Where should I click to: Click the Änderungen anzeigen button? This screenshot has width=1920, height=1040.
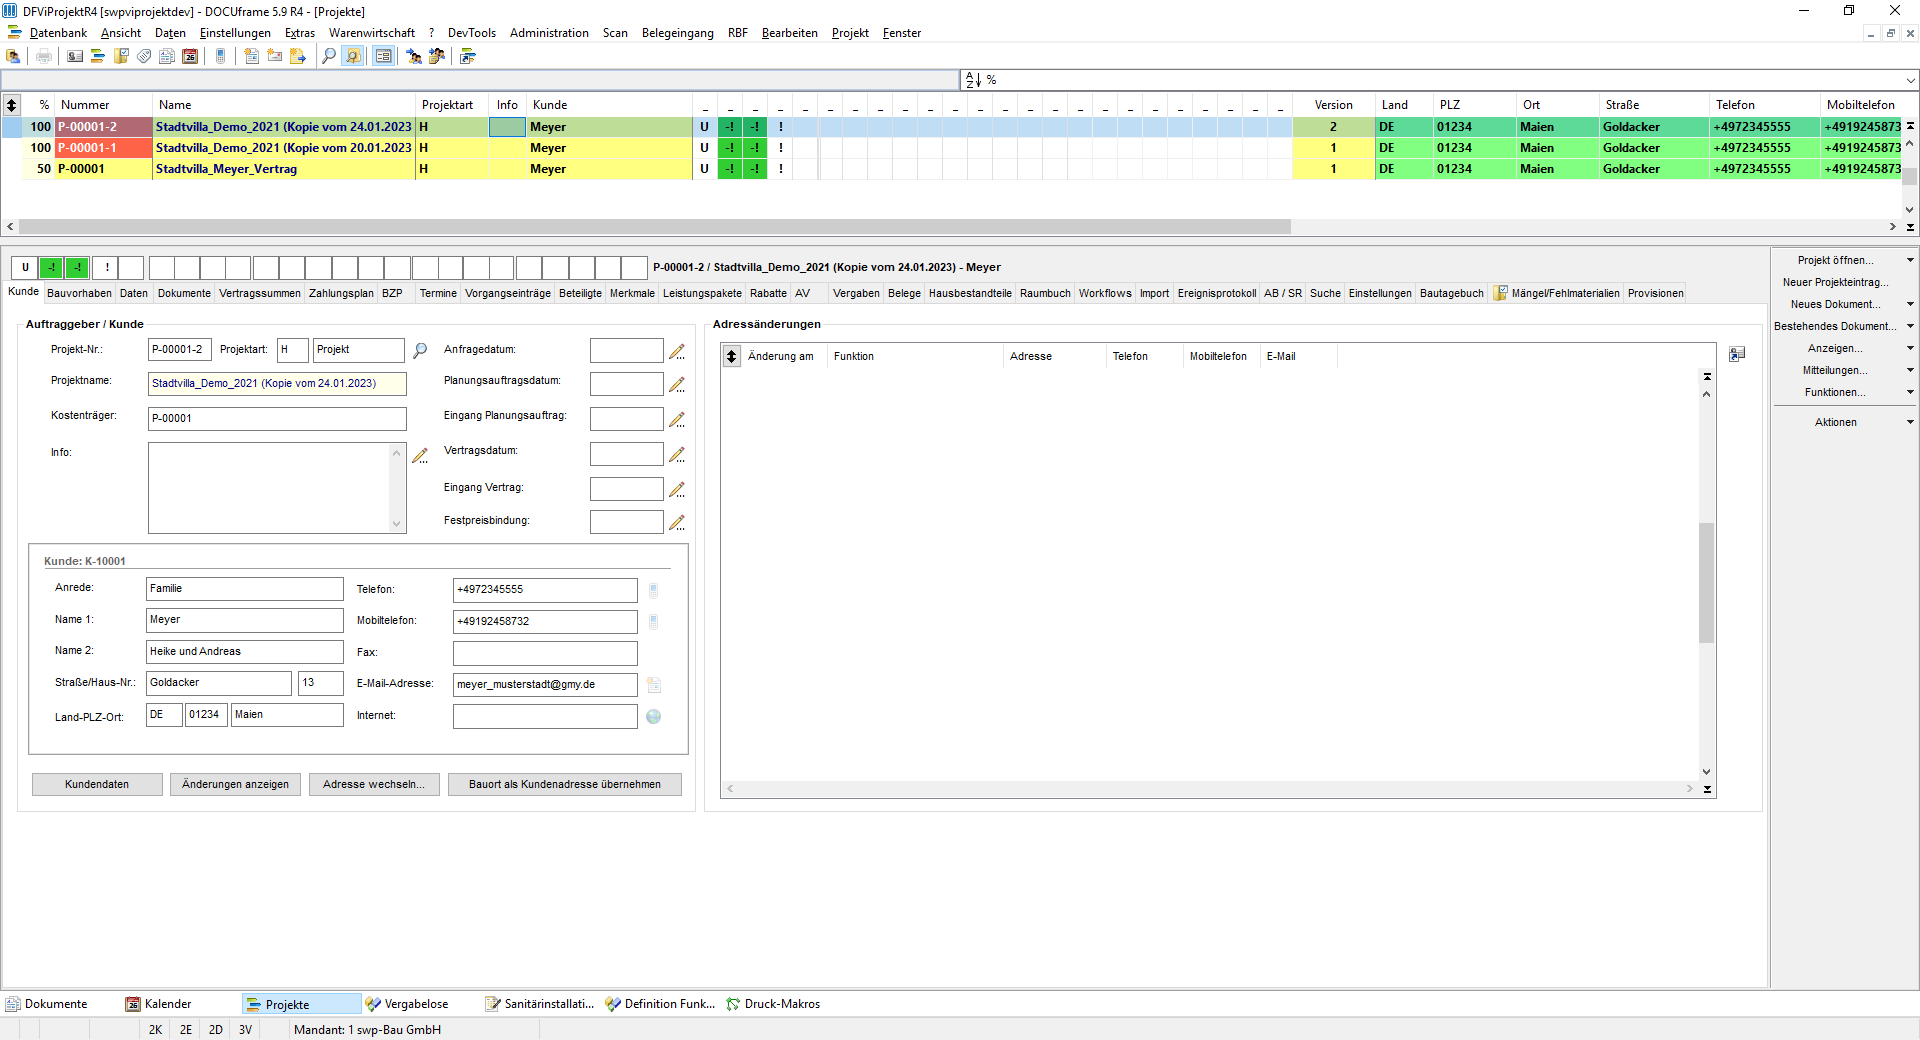pos(235,784)
